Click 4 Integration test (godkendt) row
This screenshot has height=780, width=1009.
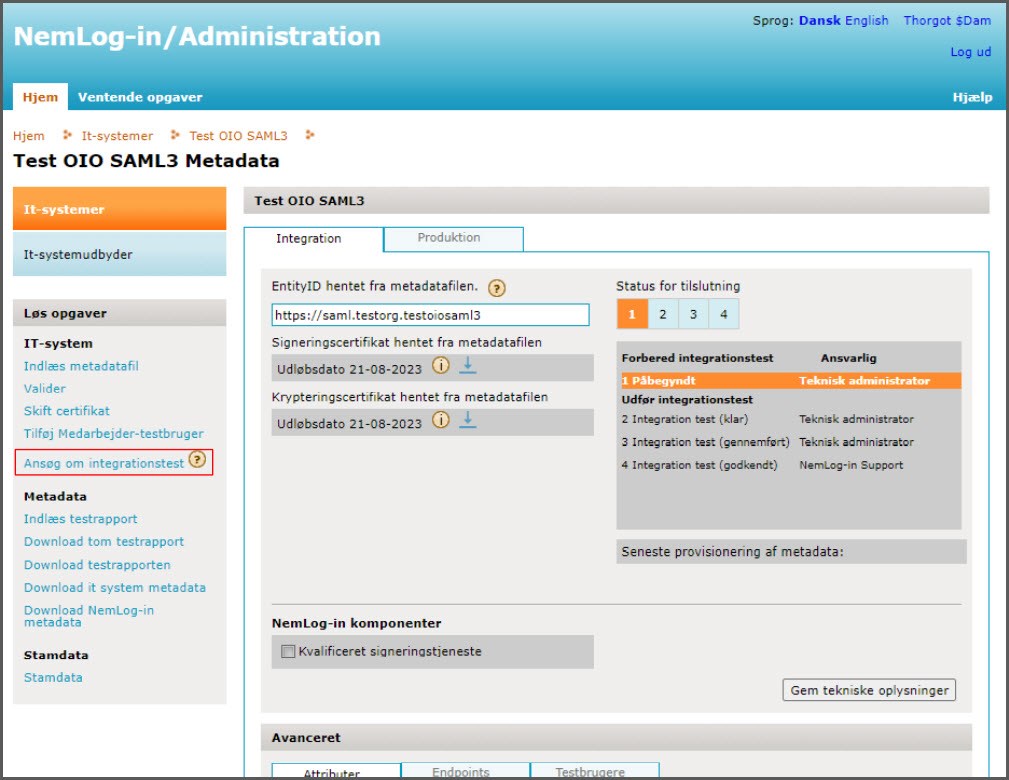[790, 465]
